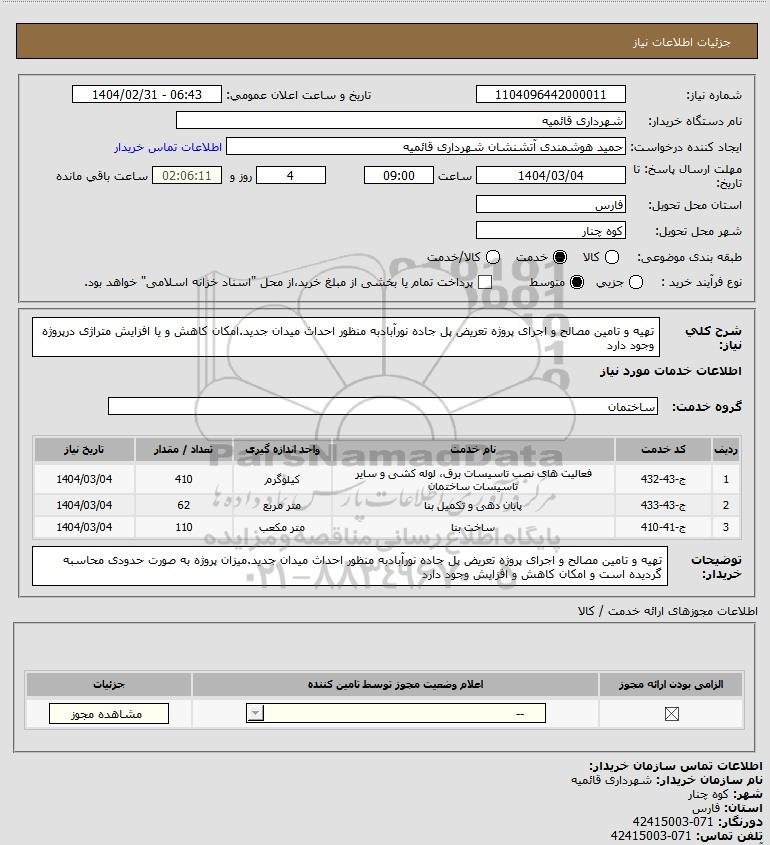Viewport: 770px width, 845px height.
Task: Click the اطلاعات مجوزهای ارائه خدمت / کالا heading
Action: [x=668, y=611]
